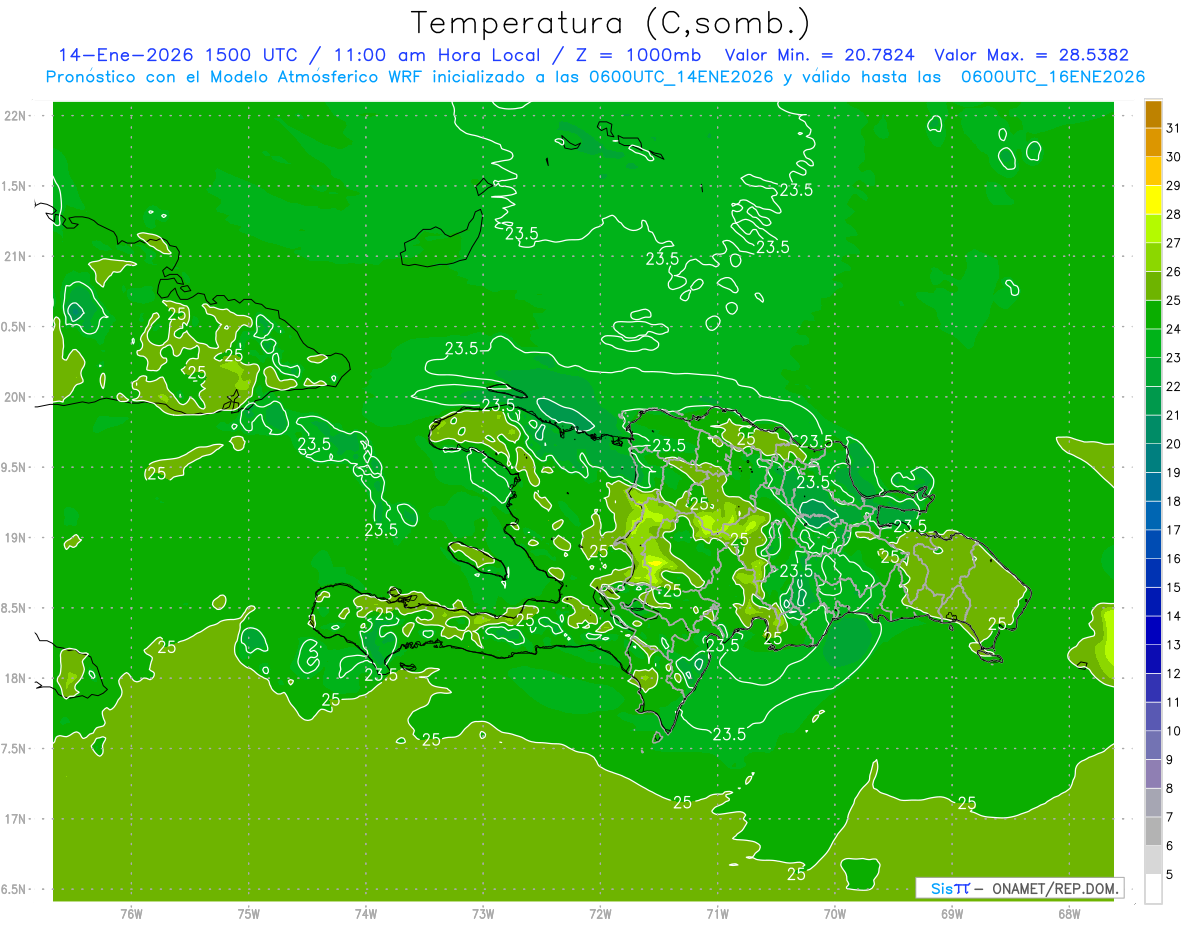Click the dark blue legend swatch between 13 and 14
Viewport: 1200px width, 927px height.
[1153, 631]
